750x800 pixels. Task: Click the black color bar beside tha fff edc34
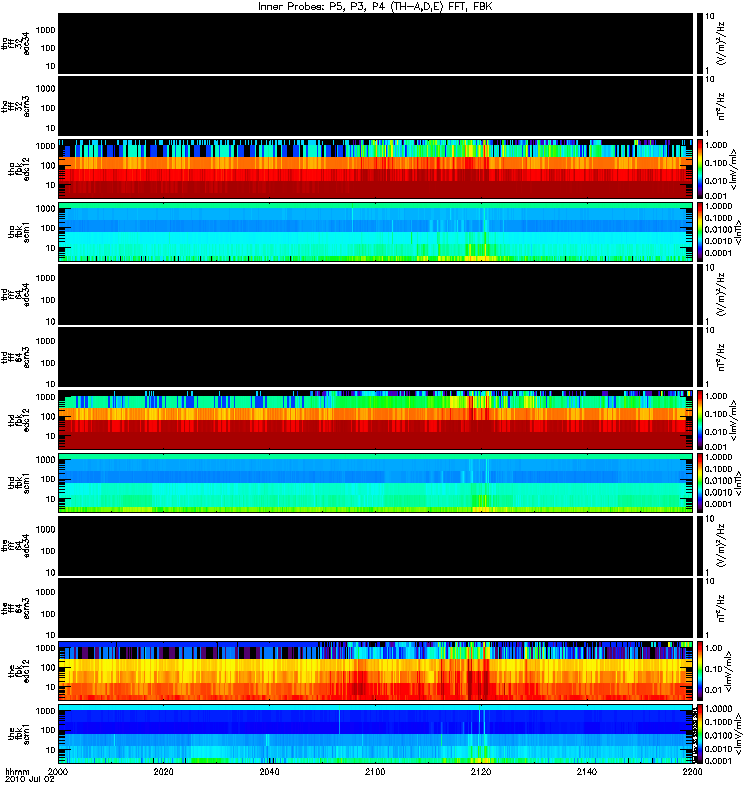click(699, 43)
